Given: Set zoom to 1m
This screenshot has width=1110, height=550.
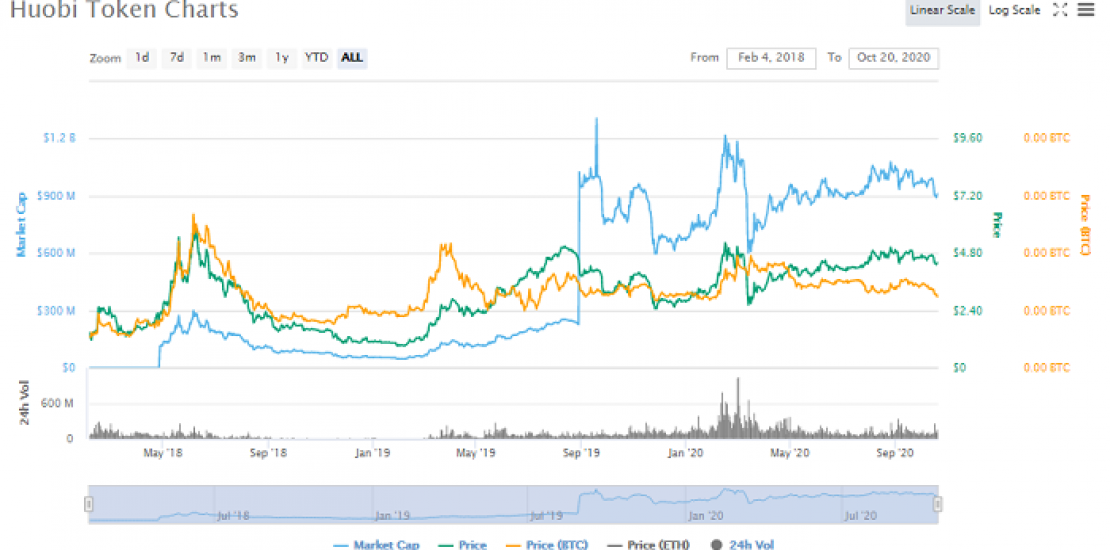Looking at the screenshot, I should (212, 58).
